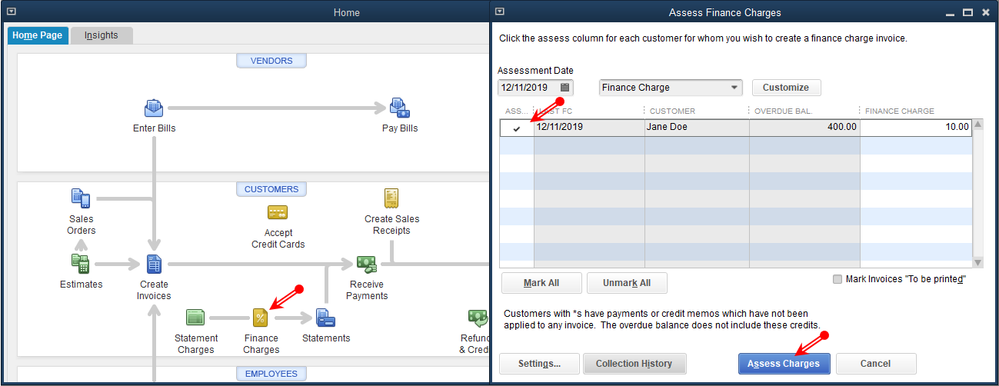The width and height of the screenshot is (999, 386).
Task: Switch to the Insights tab
Action: coord(101,35)
